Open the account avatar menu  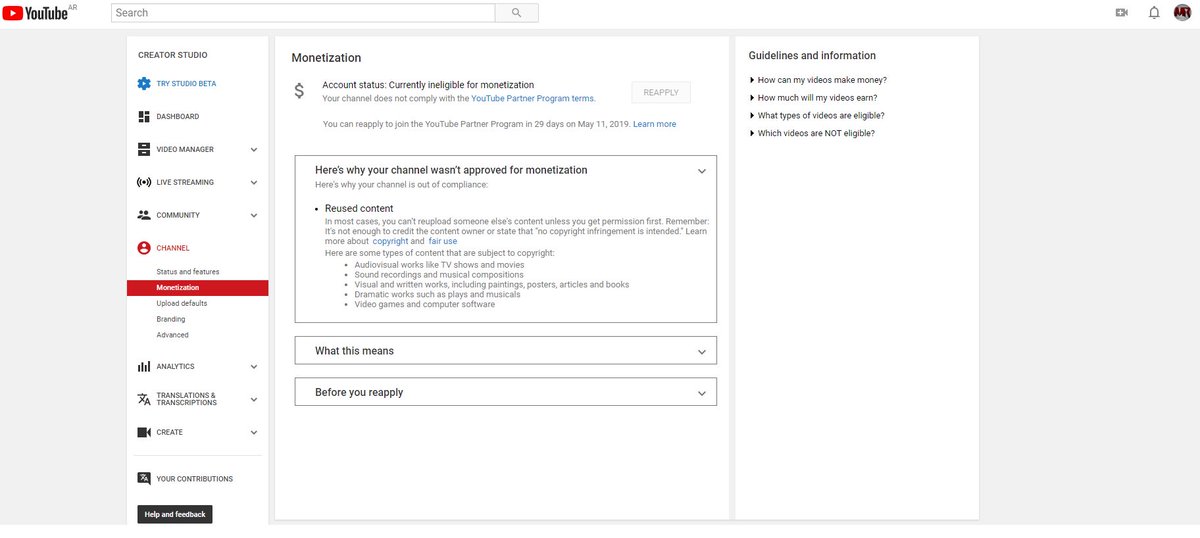[x=1183, y=13]
